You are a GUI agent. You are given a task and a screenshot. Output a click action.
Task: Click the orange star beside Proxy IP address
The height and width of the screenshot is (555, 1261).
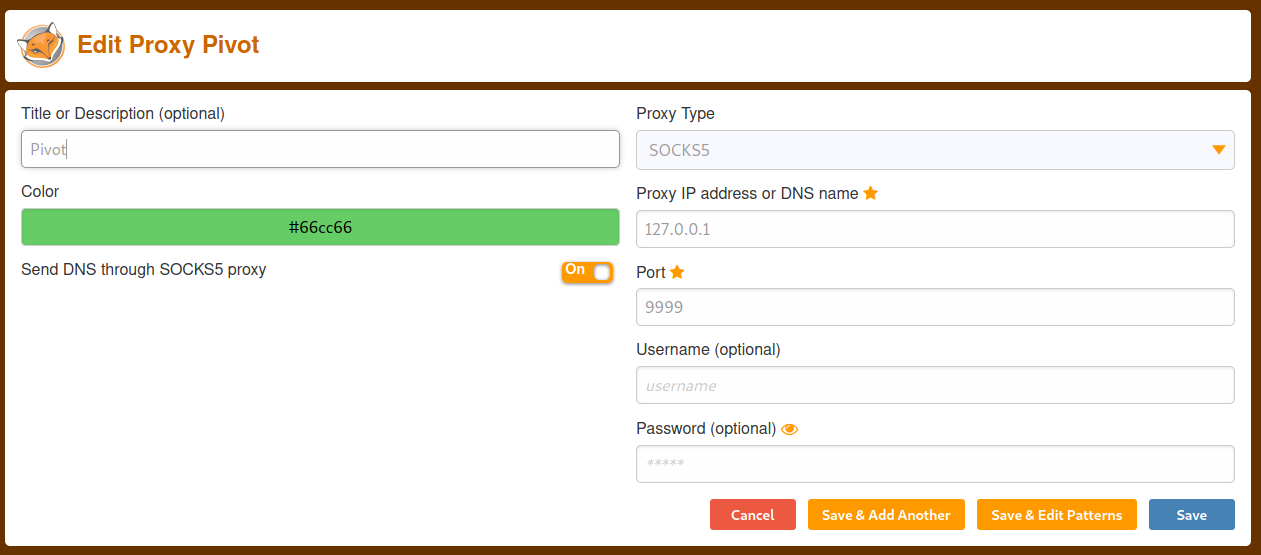tap(871, 193)
